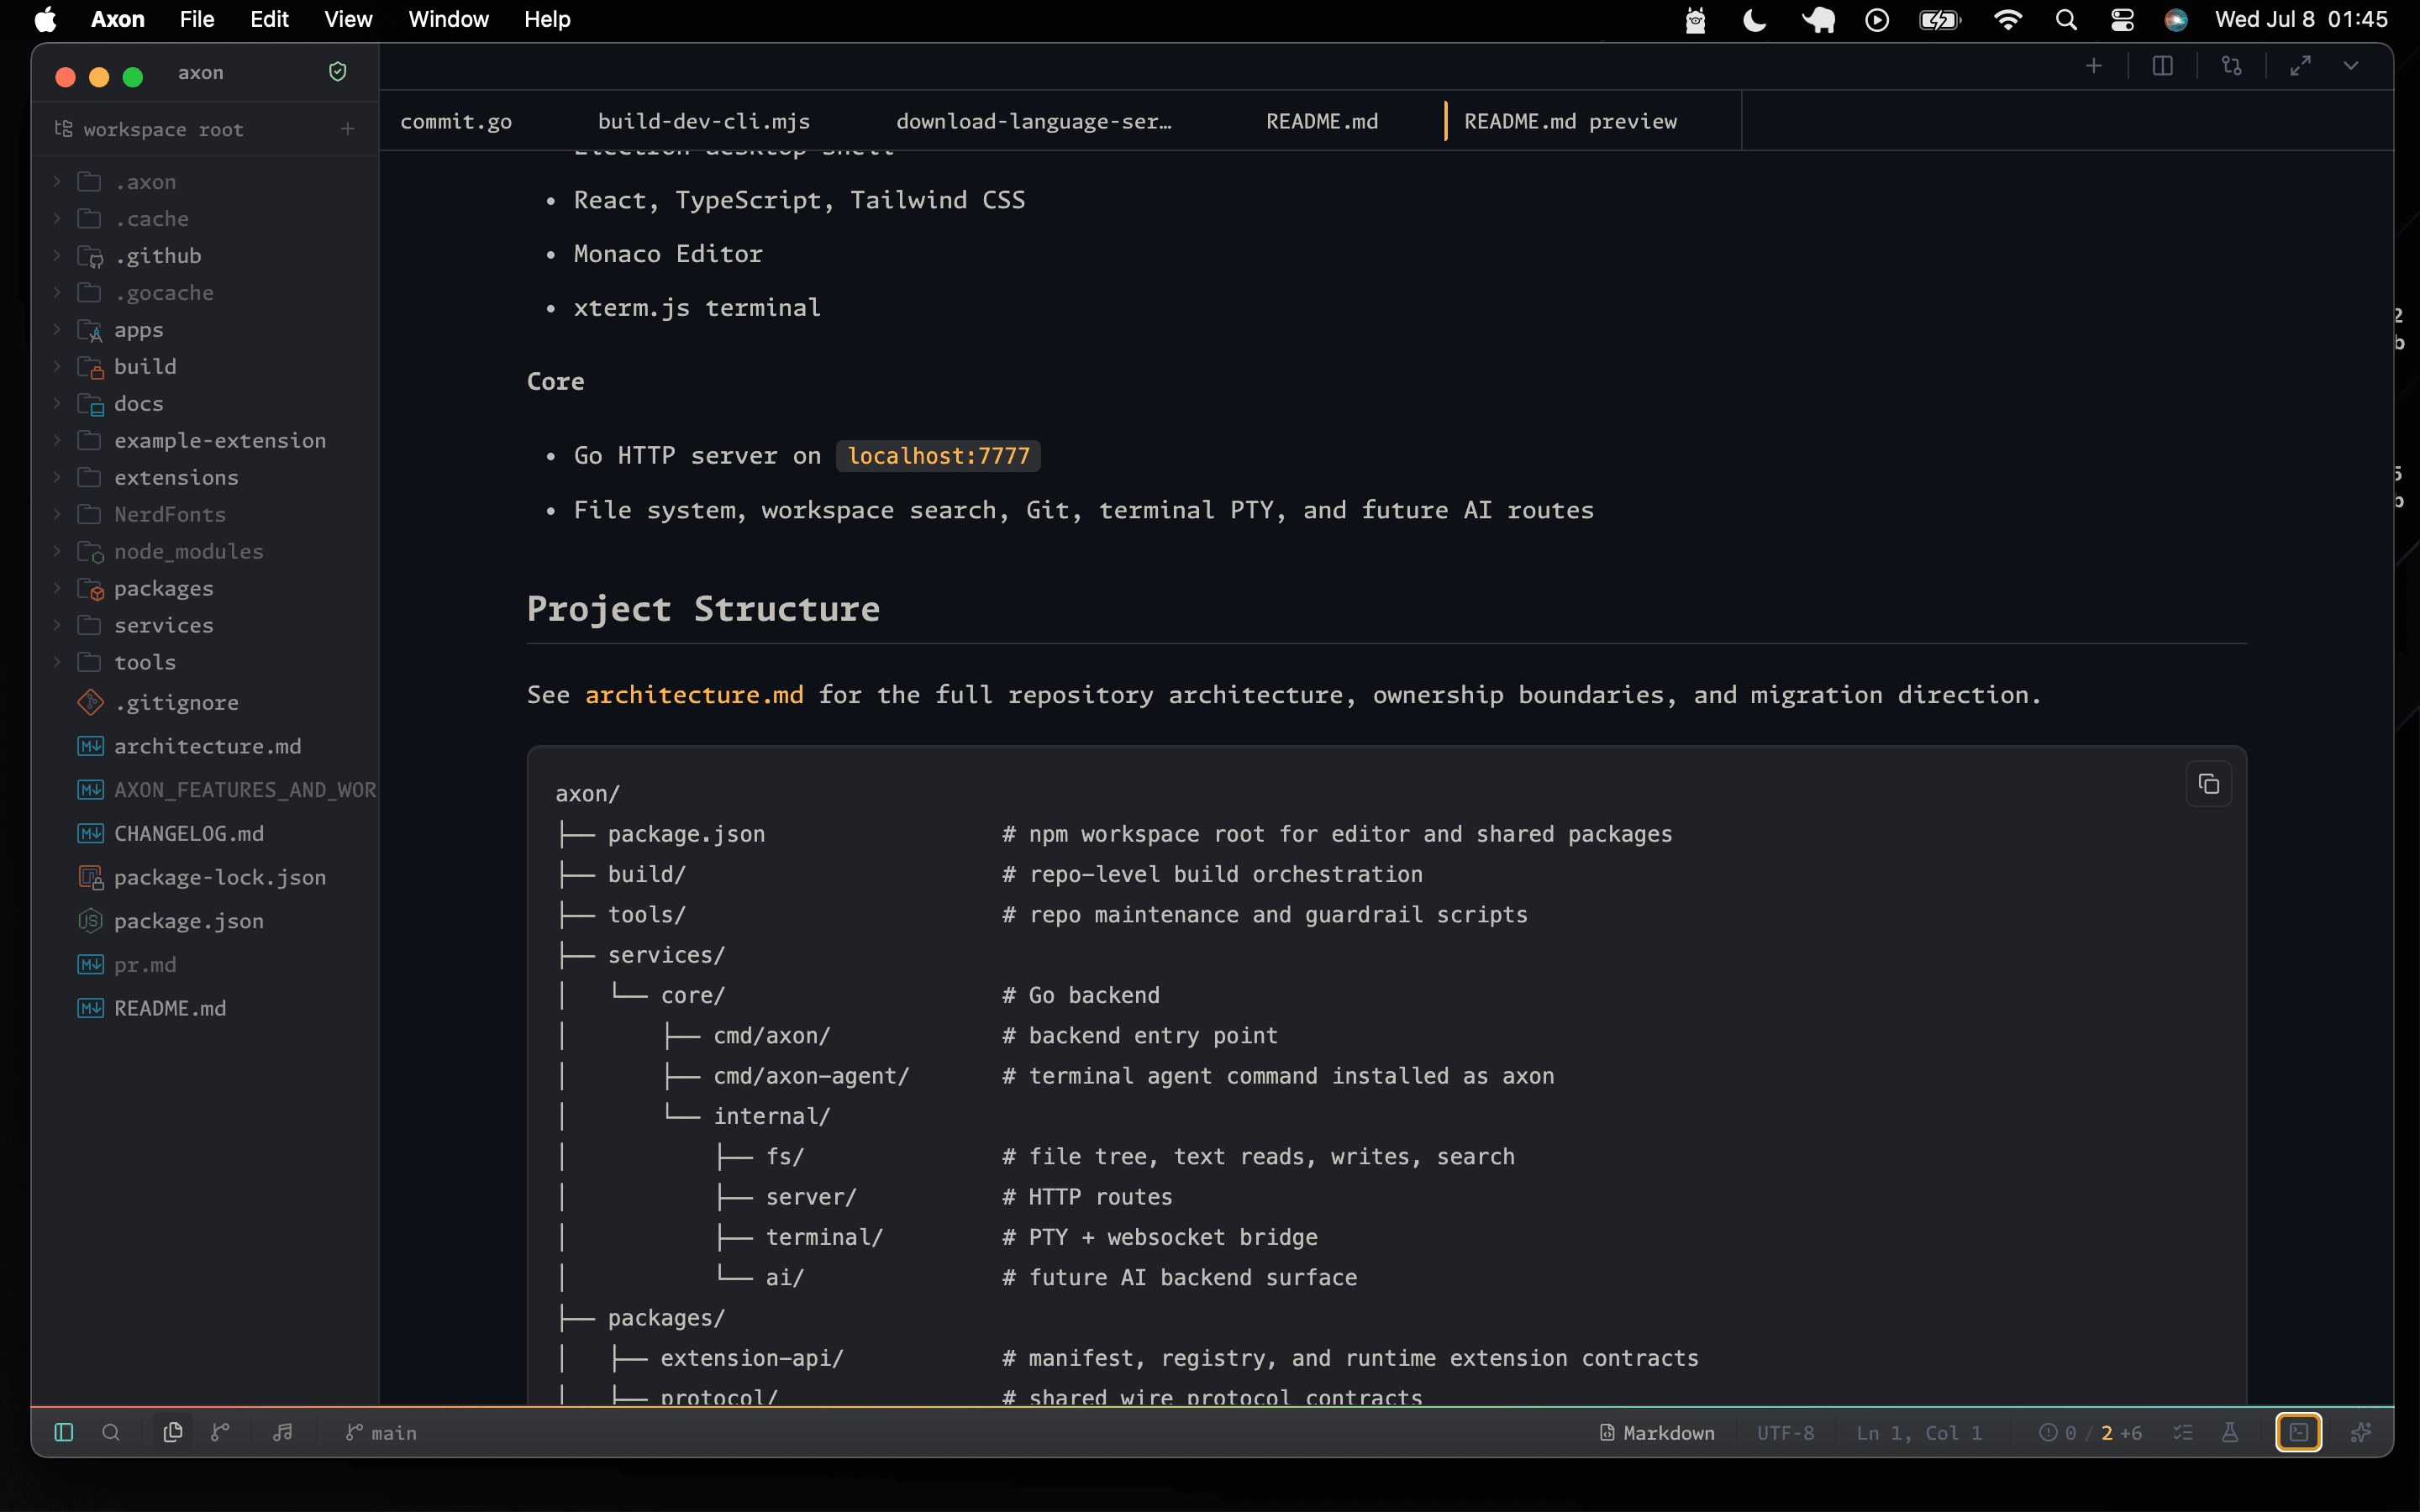Viewport: 2420px width, 1512px height.
Task: Click the localhost:7777 inline code
Action: 938,456
